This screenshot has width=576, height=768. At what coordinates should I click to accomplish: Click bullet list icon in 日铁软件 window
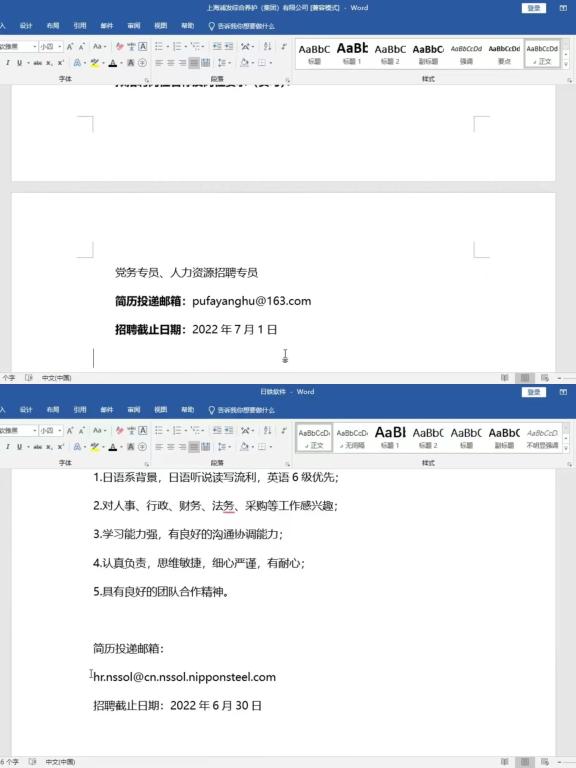[159, 430]
